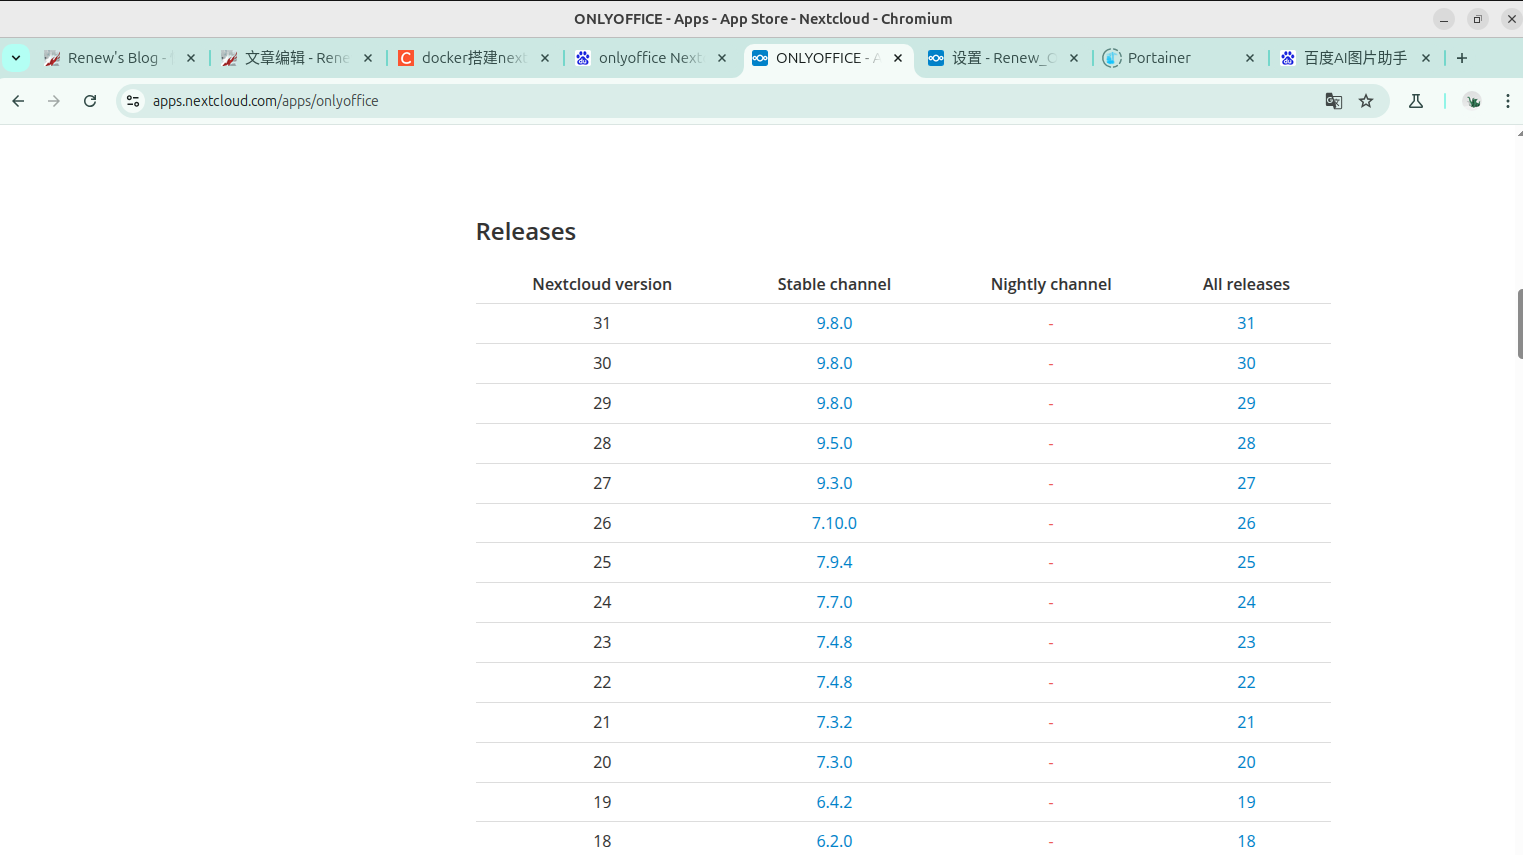Go forward to the next page
1523x855 pixels.
pos(54,101)
